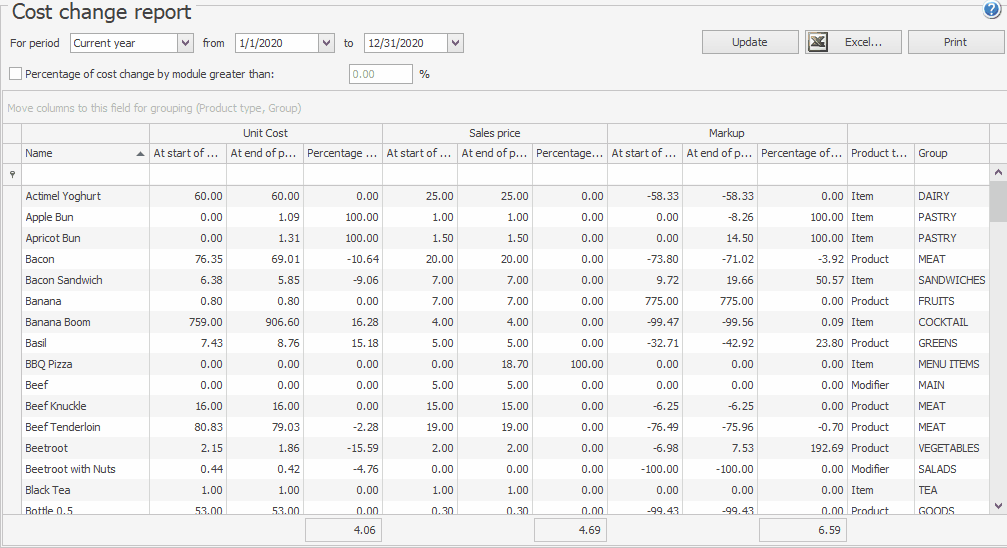Click the percentage threshold input field
Viewport: 1007px width, 548px height.
pyautogui.click(x=380, y=74)
